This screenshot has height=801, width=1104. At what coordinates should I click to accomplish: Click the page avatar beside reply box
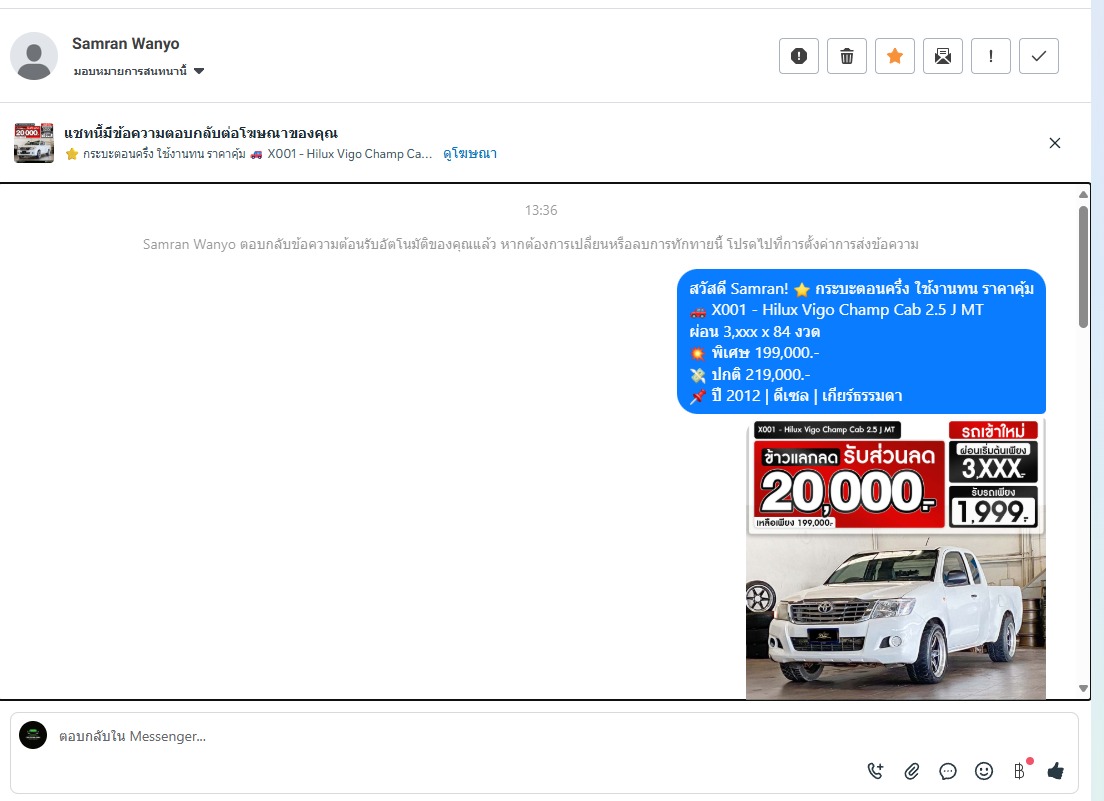click(x=33, y=735)
